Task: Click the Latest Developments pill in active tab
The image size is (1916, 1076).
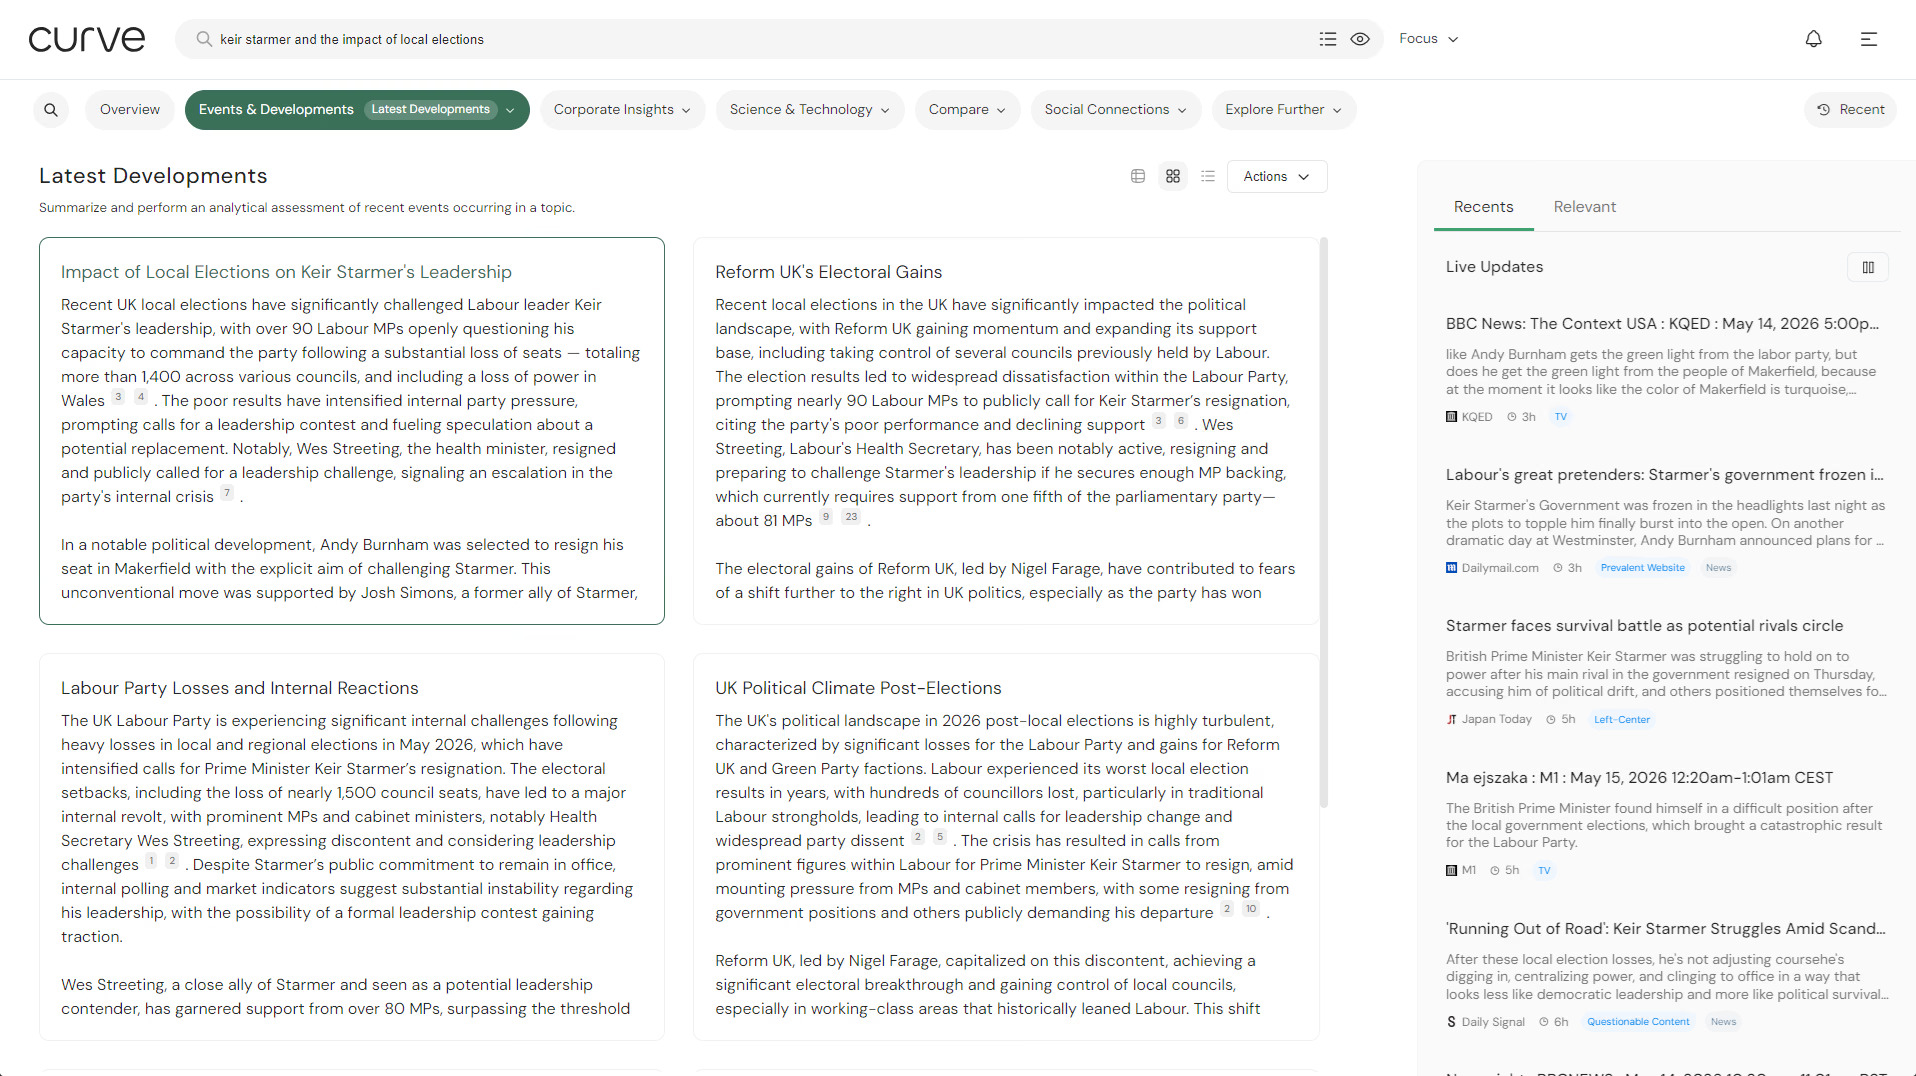Action: pos(430,110)
